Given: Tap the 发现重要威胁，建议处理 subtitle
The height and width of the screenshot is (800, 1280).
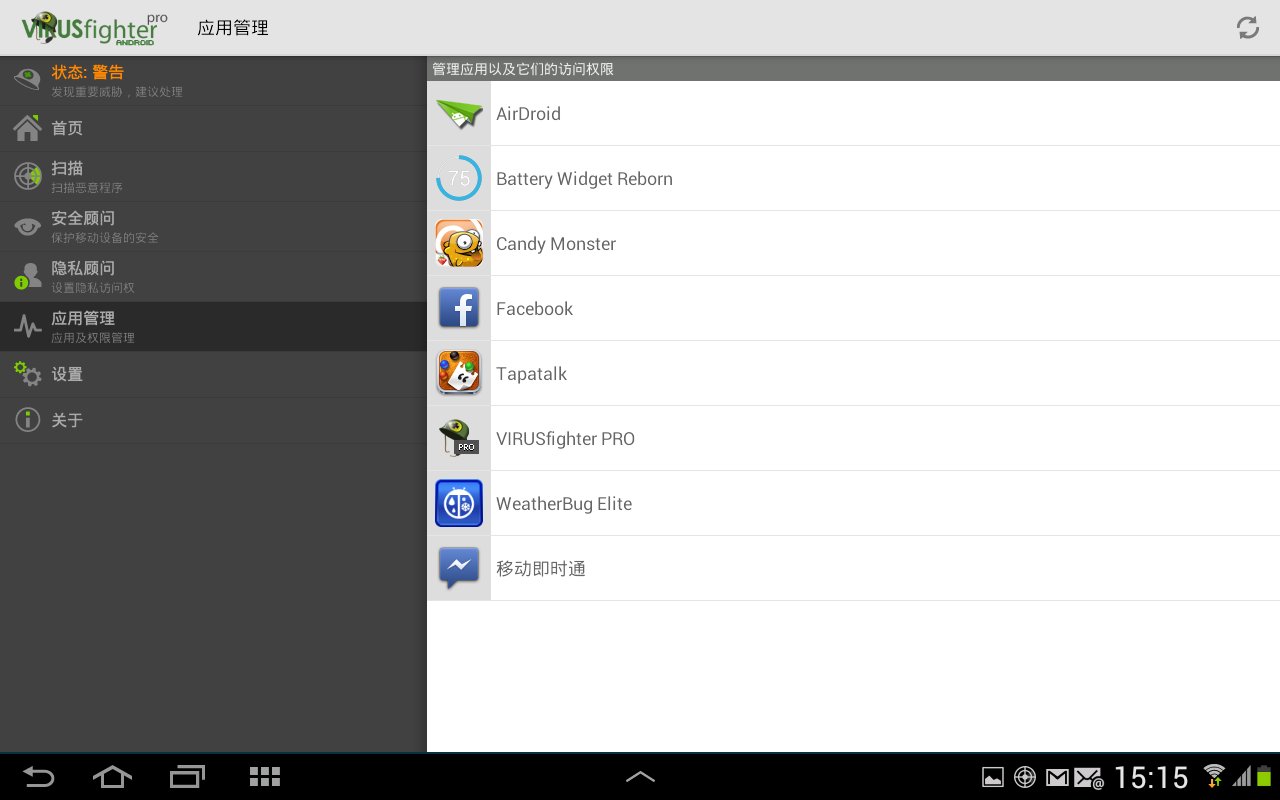Looking at the screenshot, I should click(x=117, y=92).
